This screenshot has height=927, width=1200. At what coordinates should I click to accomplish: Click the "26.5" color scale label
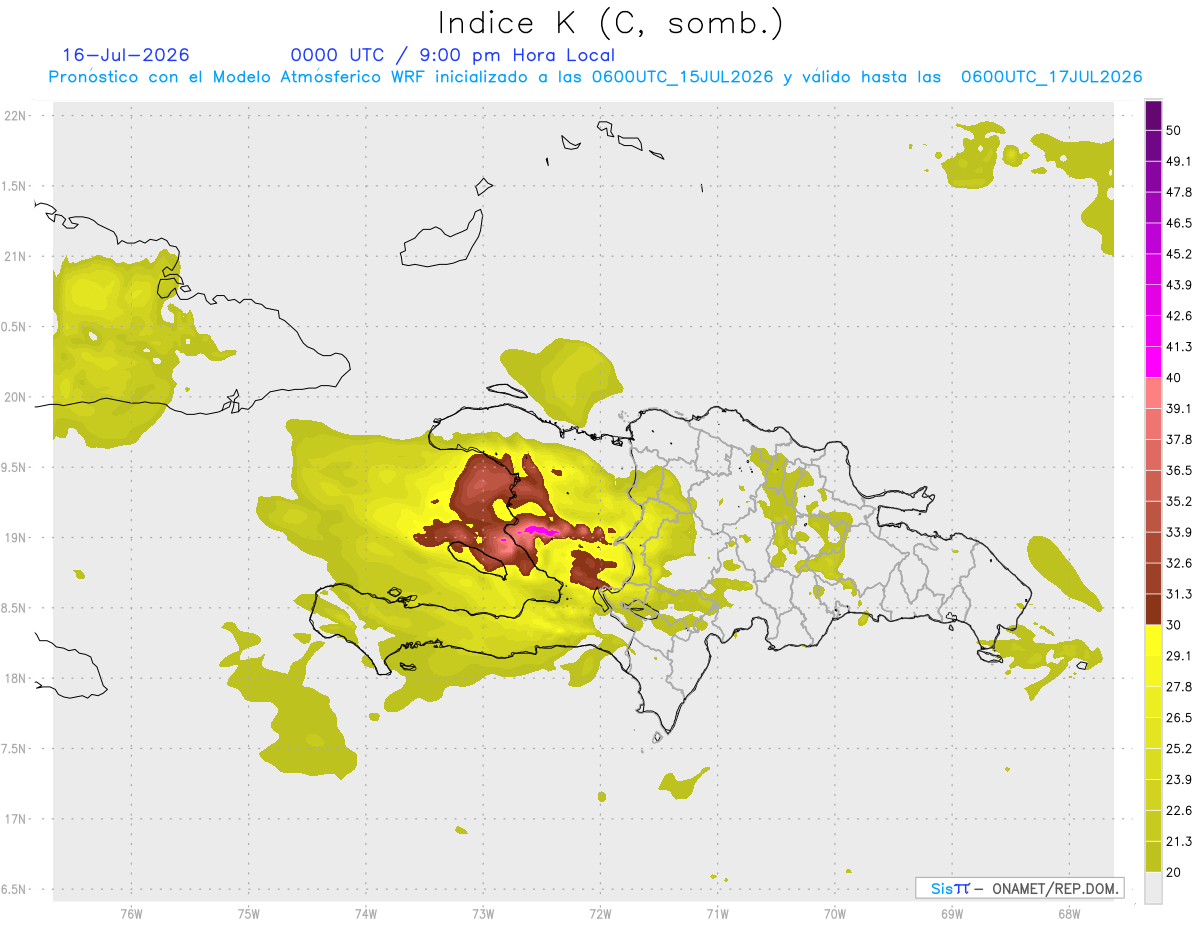[1179, 718]
